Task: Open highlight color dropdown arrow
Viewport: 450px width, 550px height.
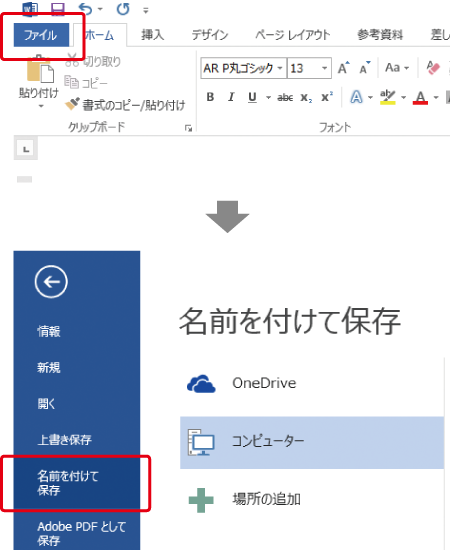Action: (403, 98)
